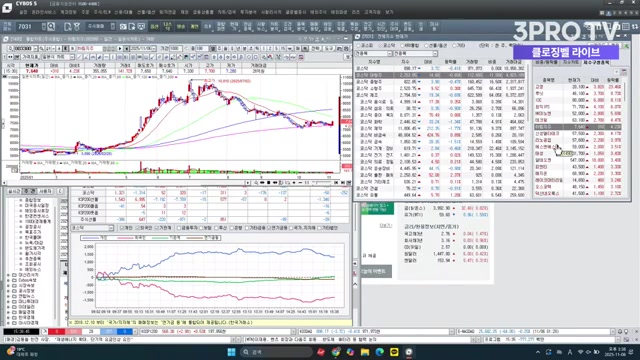
Task: Click the magnifier search icon beside 7031
Action: pyautogui.click(x=51, y=27)
